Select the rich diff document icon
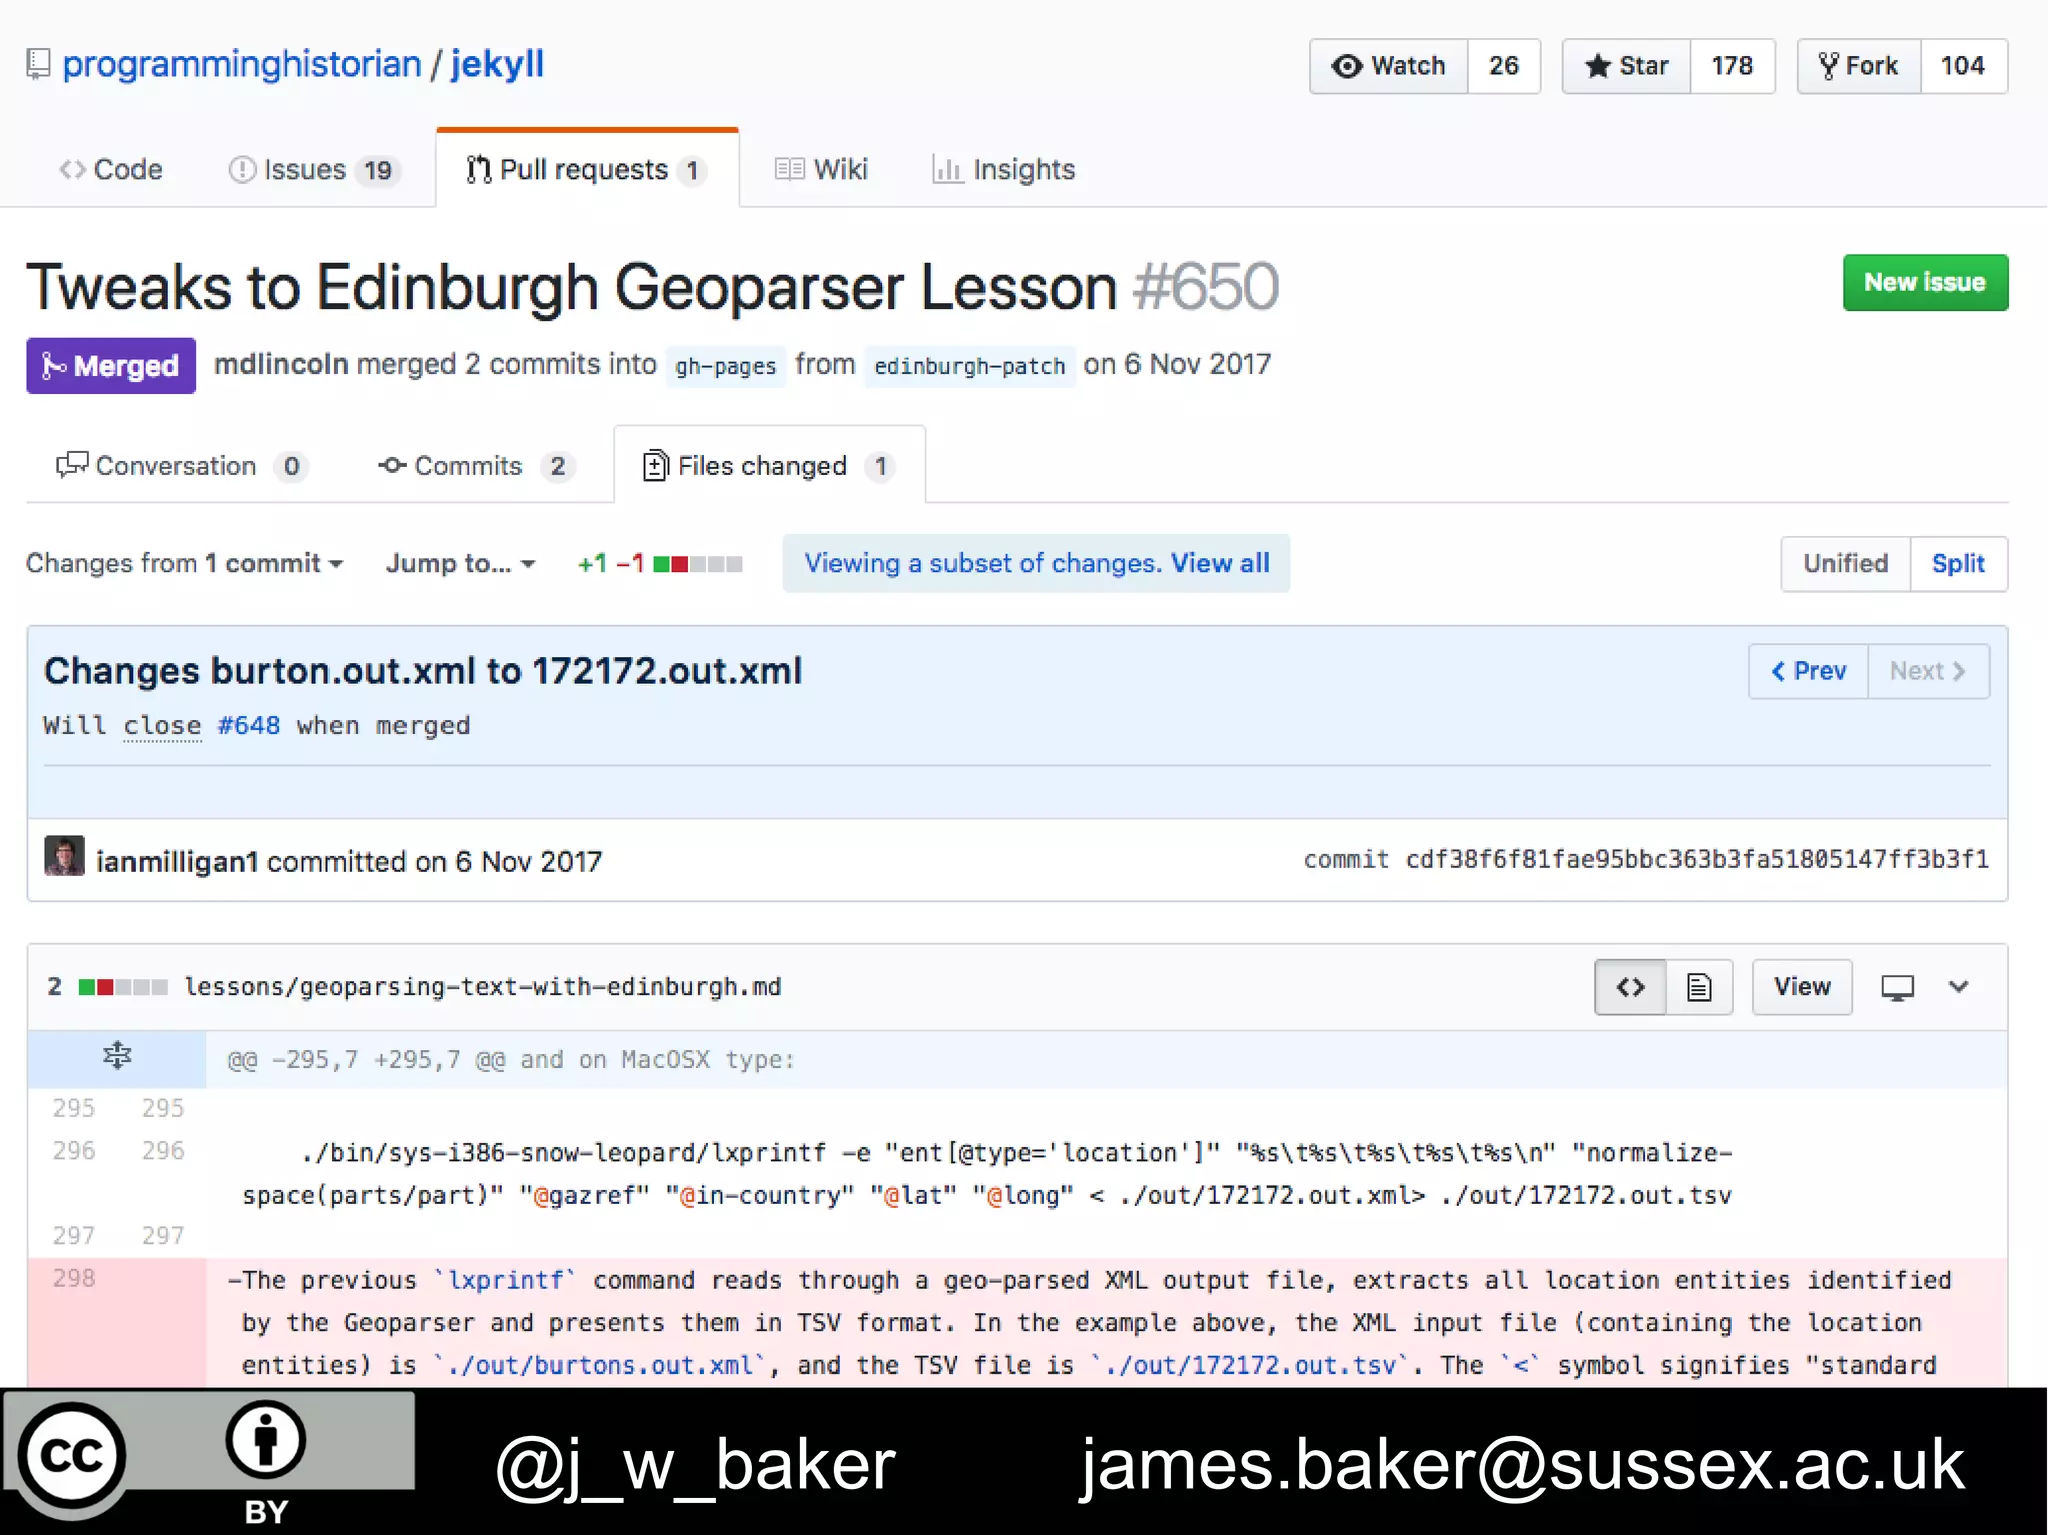The image size is (2048, 1535). pyautogui.click(x=1699, y=987)
